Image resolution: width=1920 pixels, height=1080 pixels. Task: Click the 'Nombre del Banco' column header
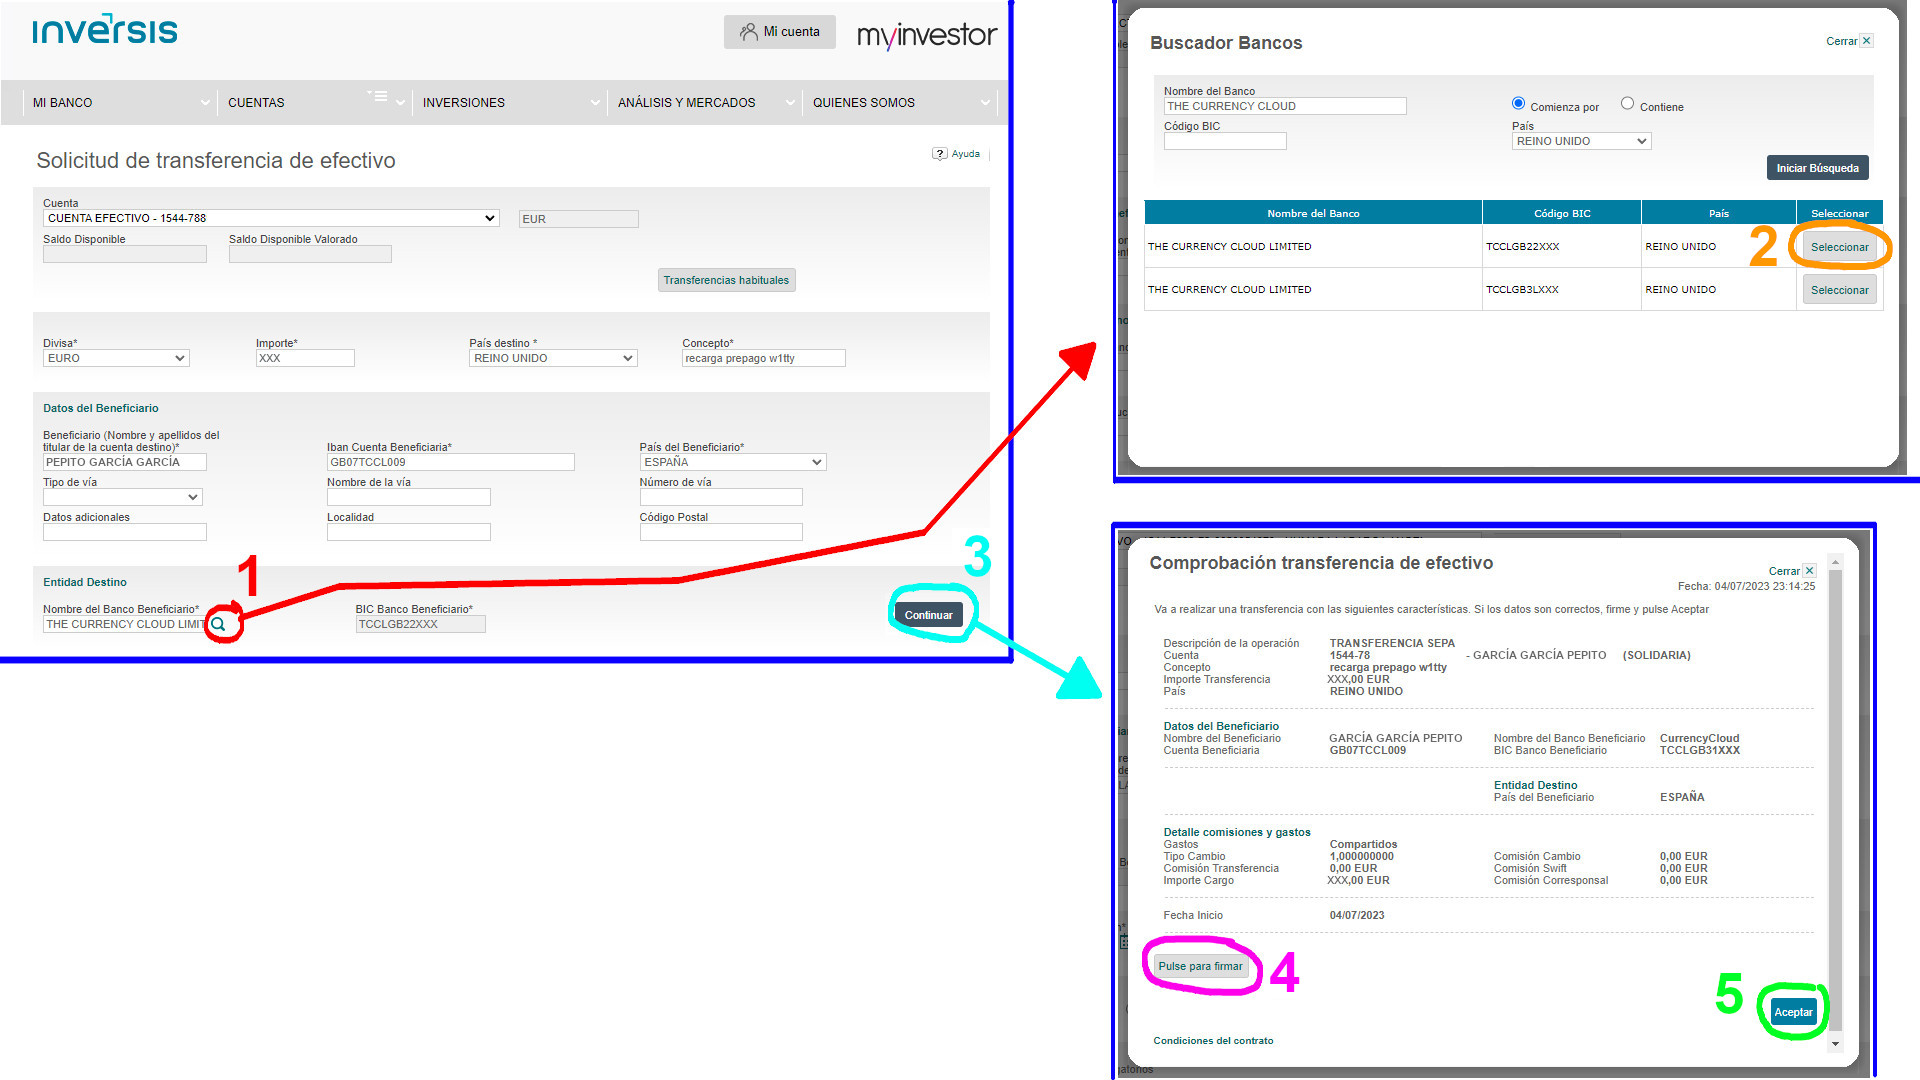(1313, 213)
